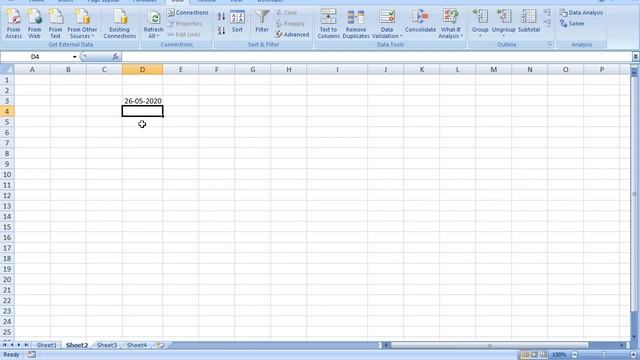Select cell D3 containing 26-05-2020
Viewport: 640px width, 360px height.
(142, 101)
